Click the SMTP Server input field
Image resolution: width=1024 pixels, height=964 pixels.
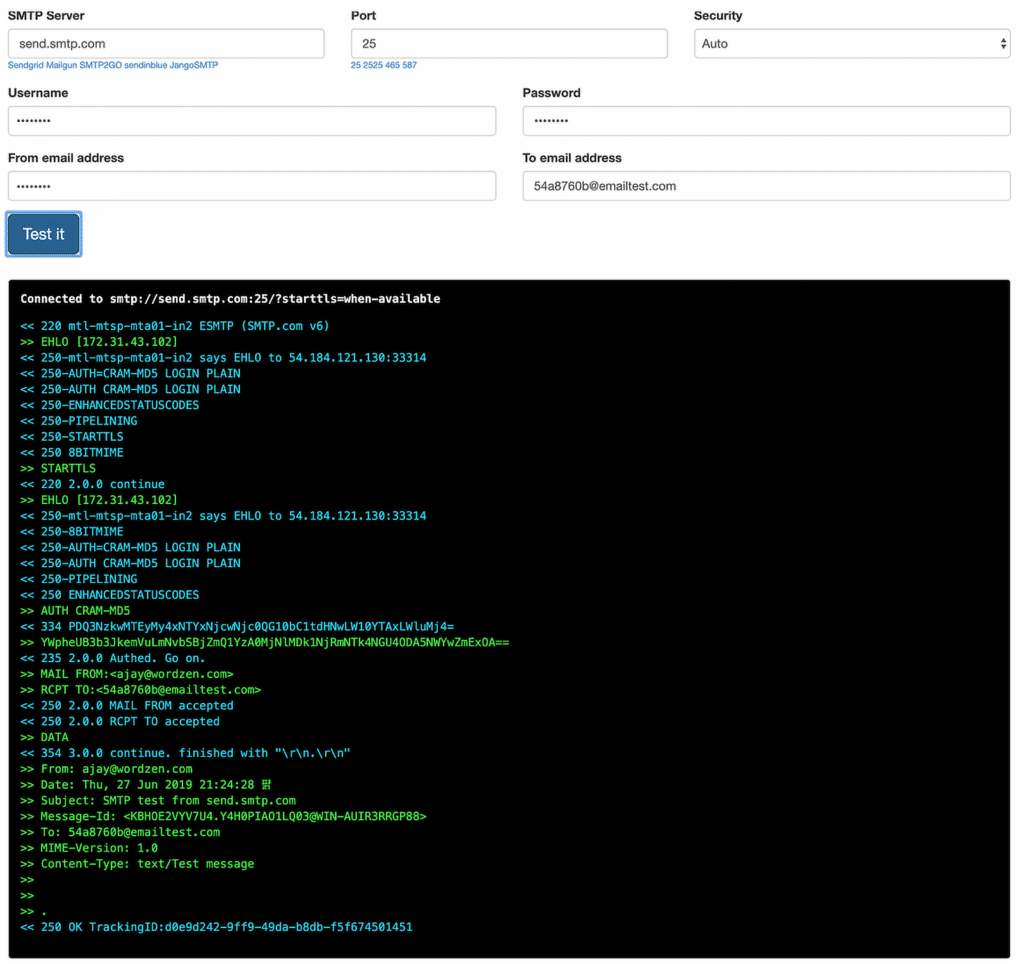(165, 43)
